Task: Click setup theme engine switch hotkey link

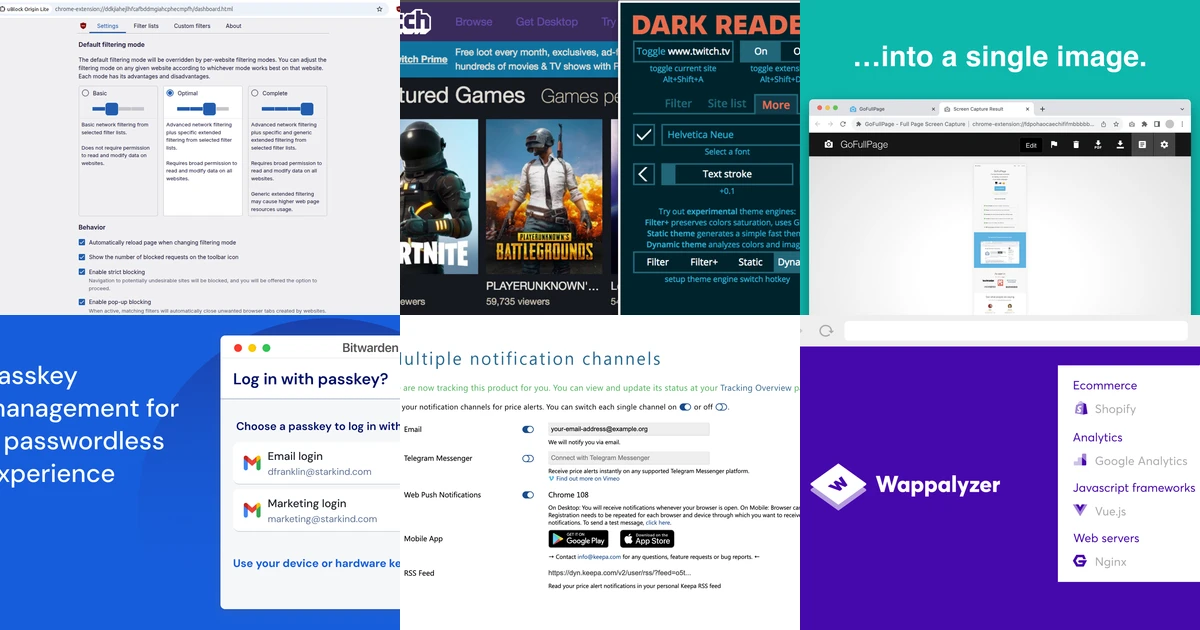Action: 727,279
